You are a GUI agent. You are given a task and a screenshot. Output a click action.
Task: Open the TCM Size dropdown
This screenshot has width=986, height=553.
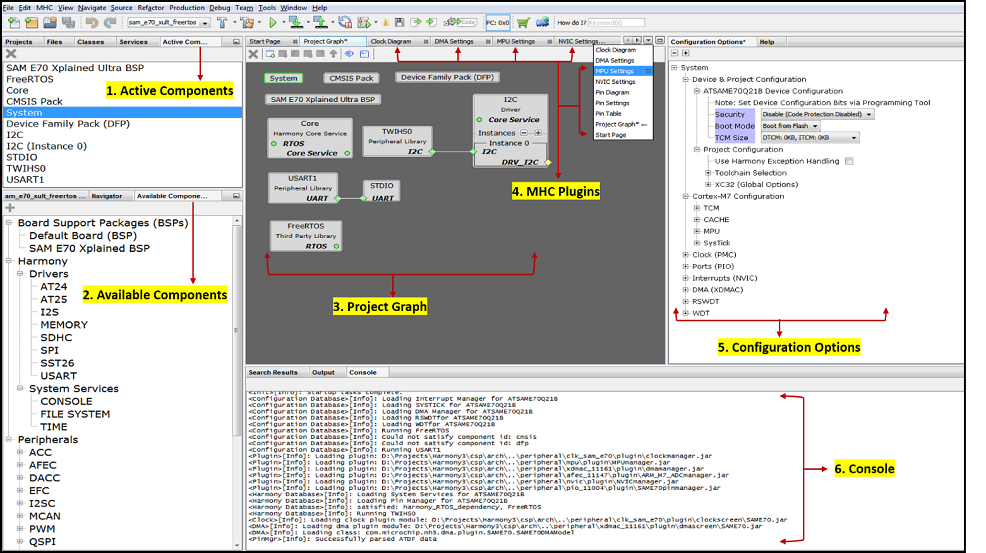coord(810,138)
